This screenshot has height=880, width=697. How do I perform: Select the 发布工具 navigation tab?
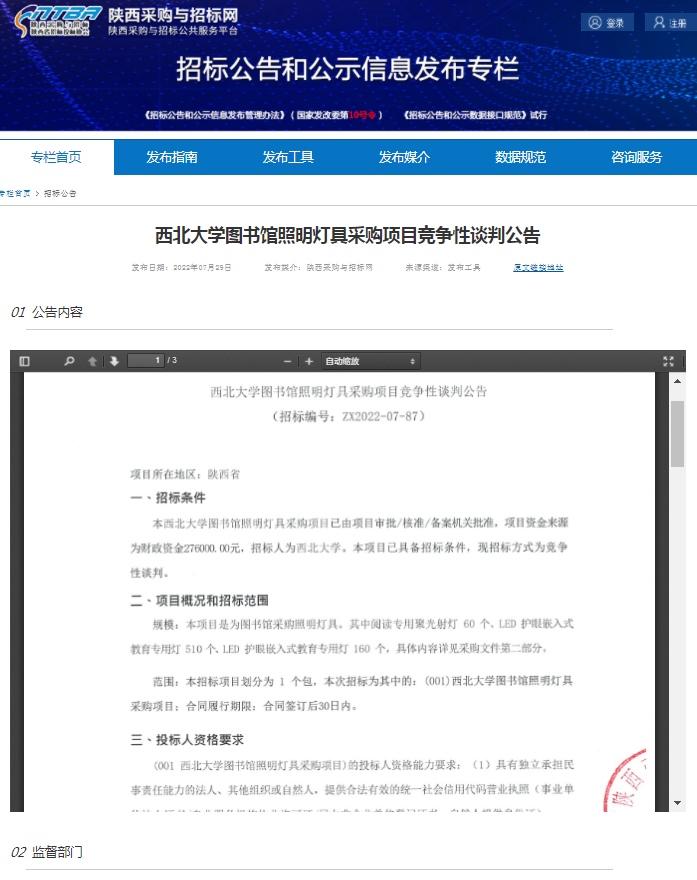click(x=288, y=157)
